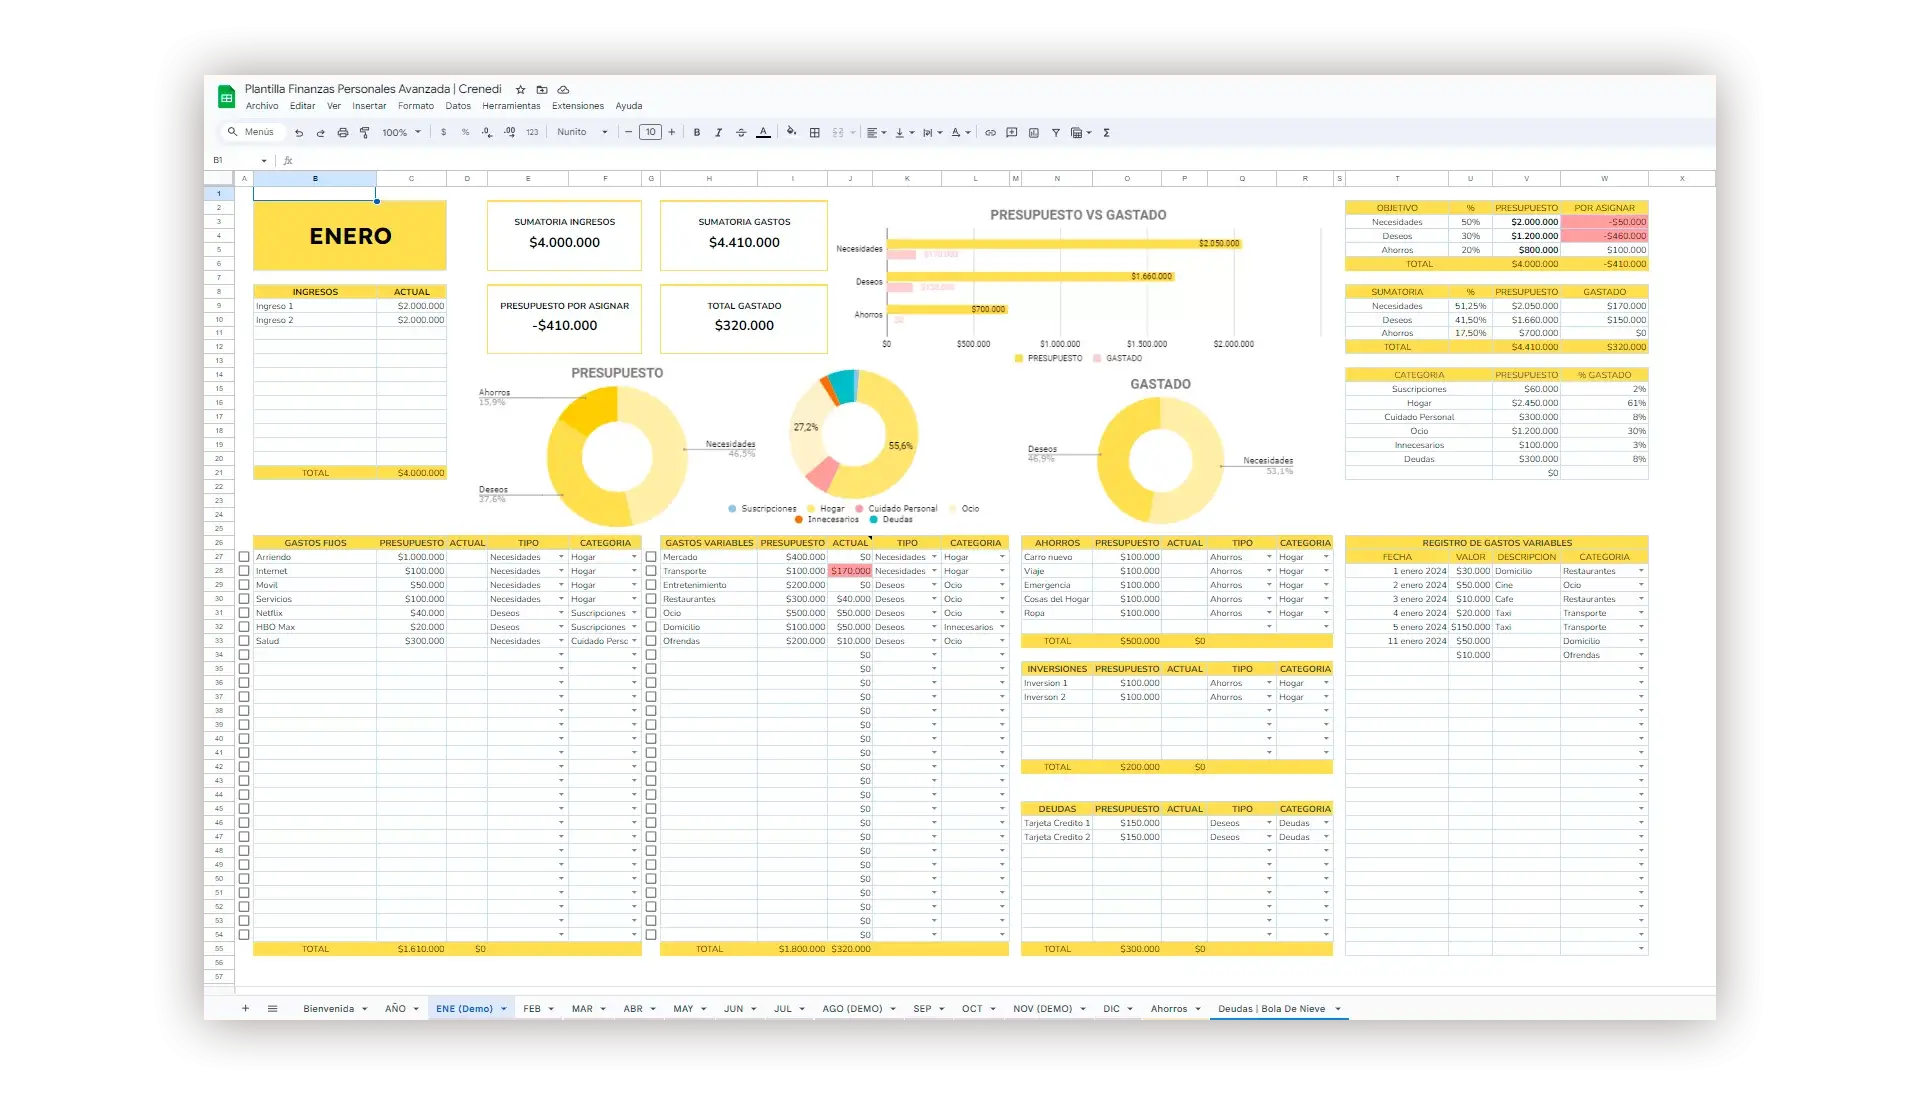Viewport: 1920px width, 1095px height.
Task: Open the Formato menu
Action: point(416,106)
